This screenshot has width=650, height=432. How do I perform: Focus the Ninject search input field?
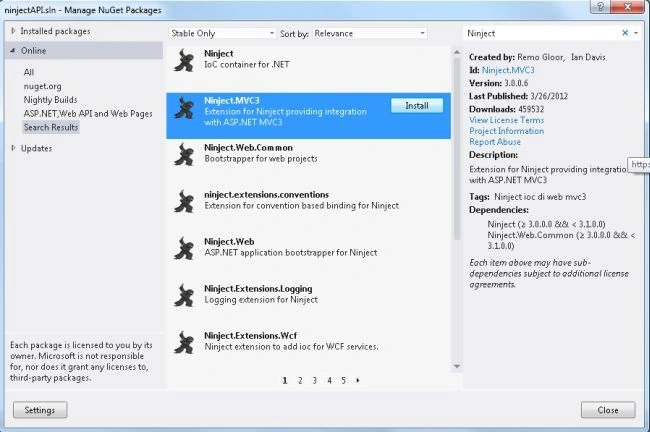point(542,33)
